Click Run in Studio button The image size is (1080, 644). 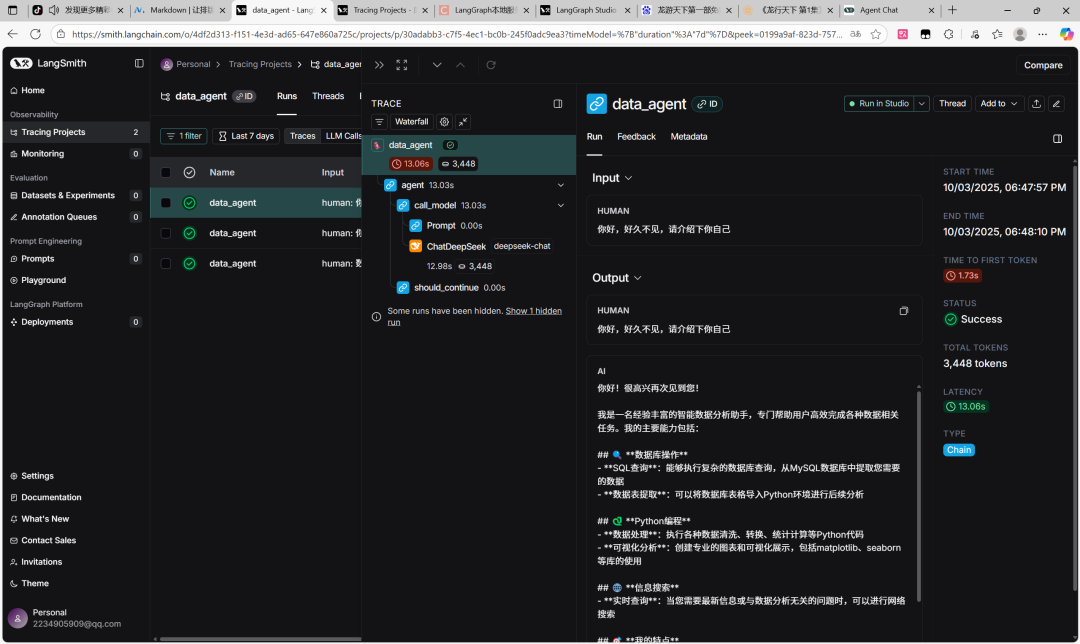(x=879, y=104)
